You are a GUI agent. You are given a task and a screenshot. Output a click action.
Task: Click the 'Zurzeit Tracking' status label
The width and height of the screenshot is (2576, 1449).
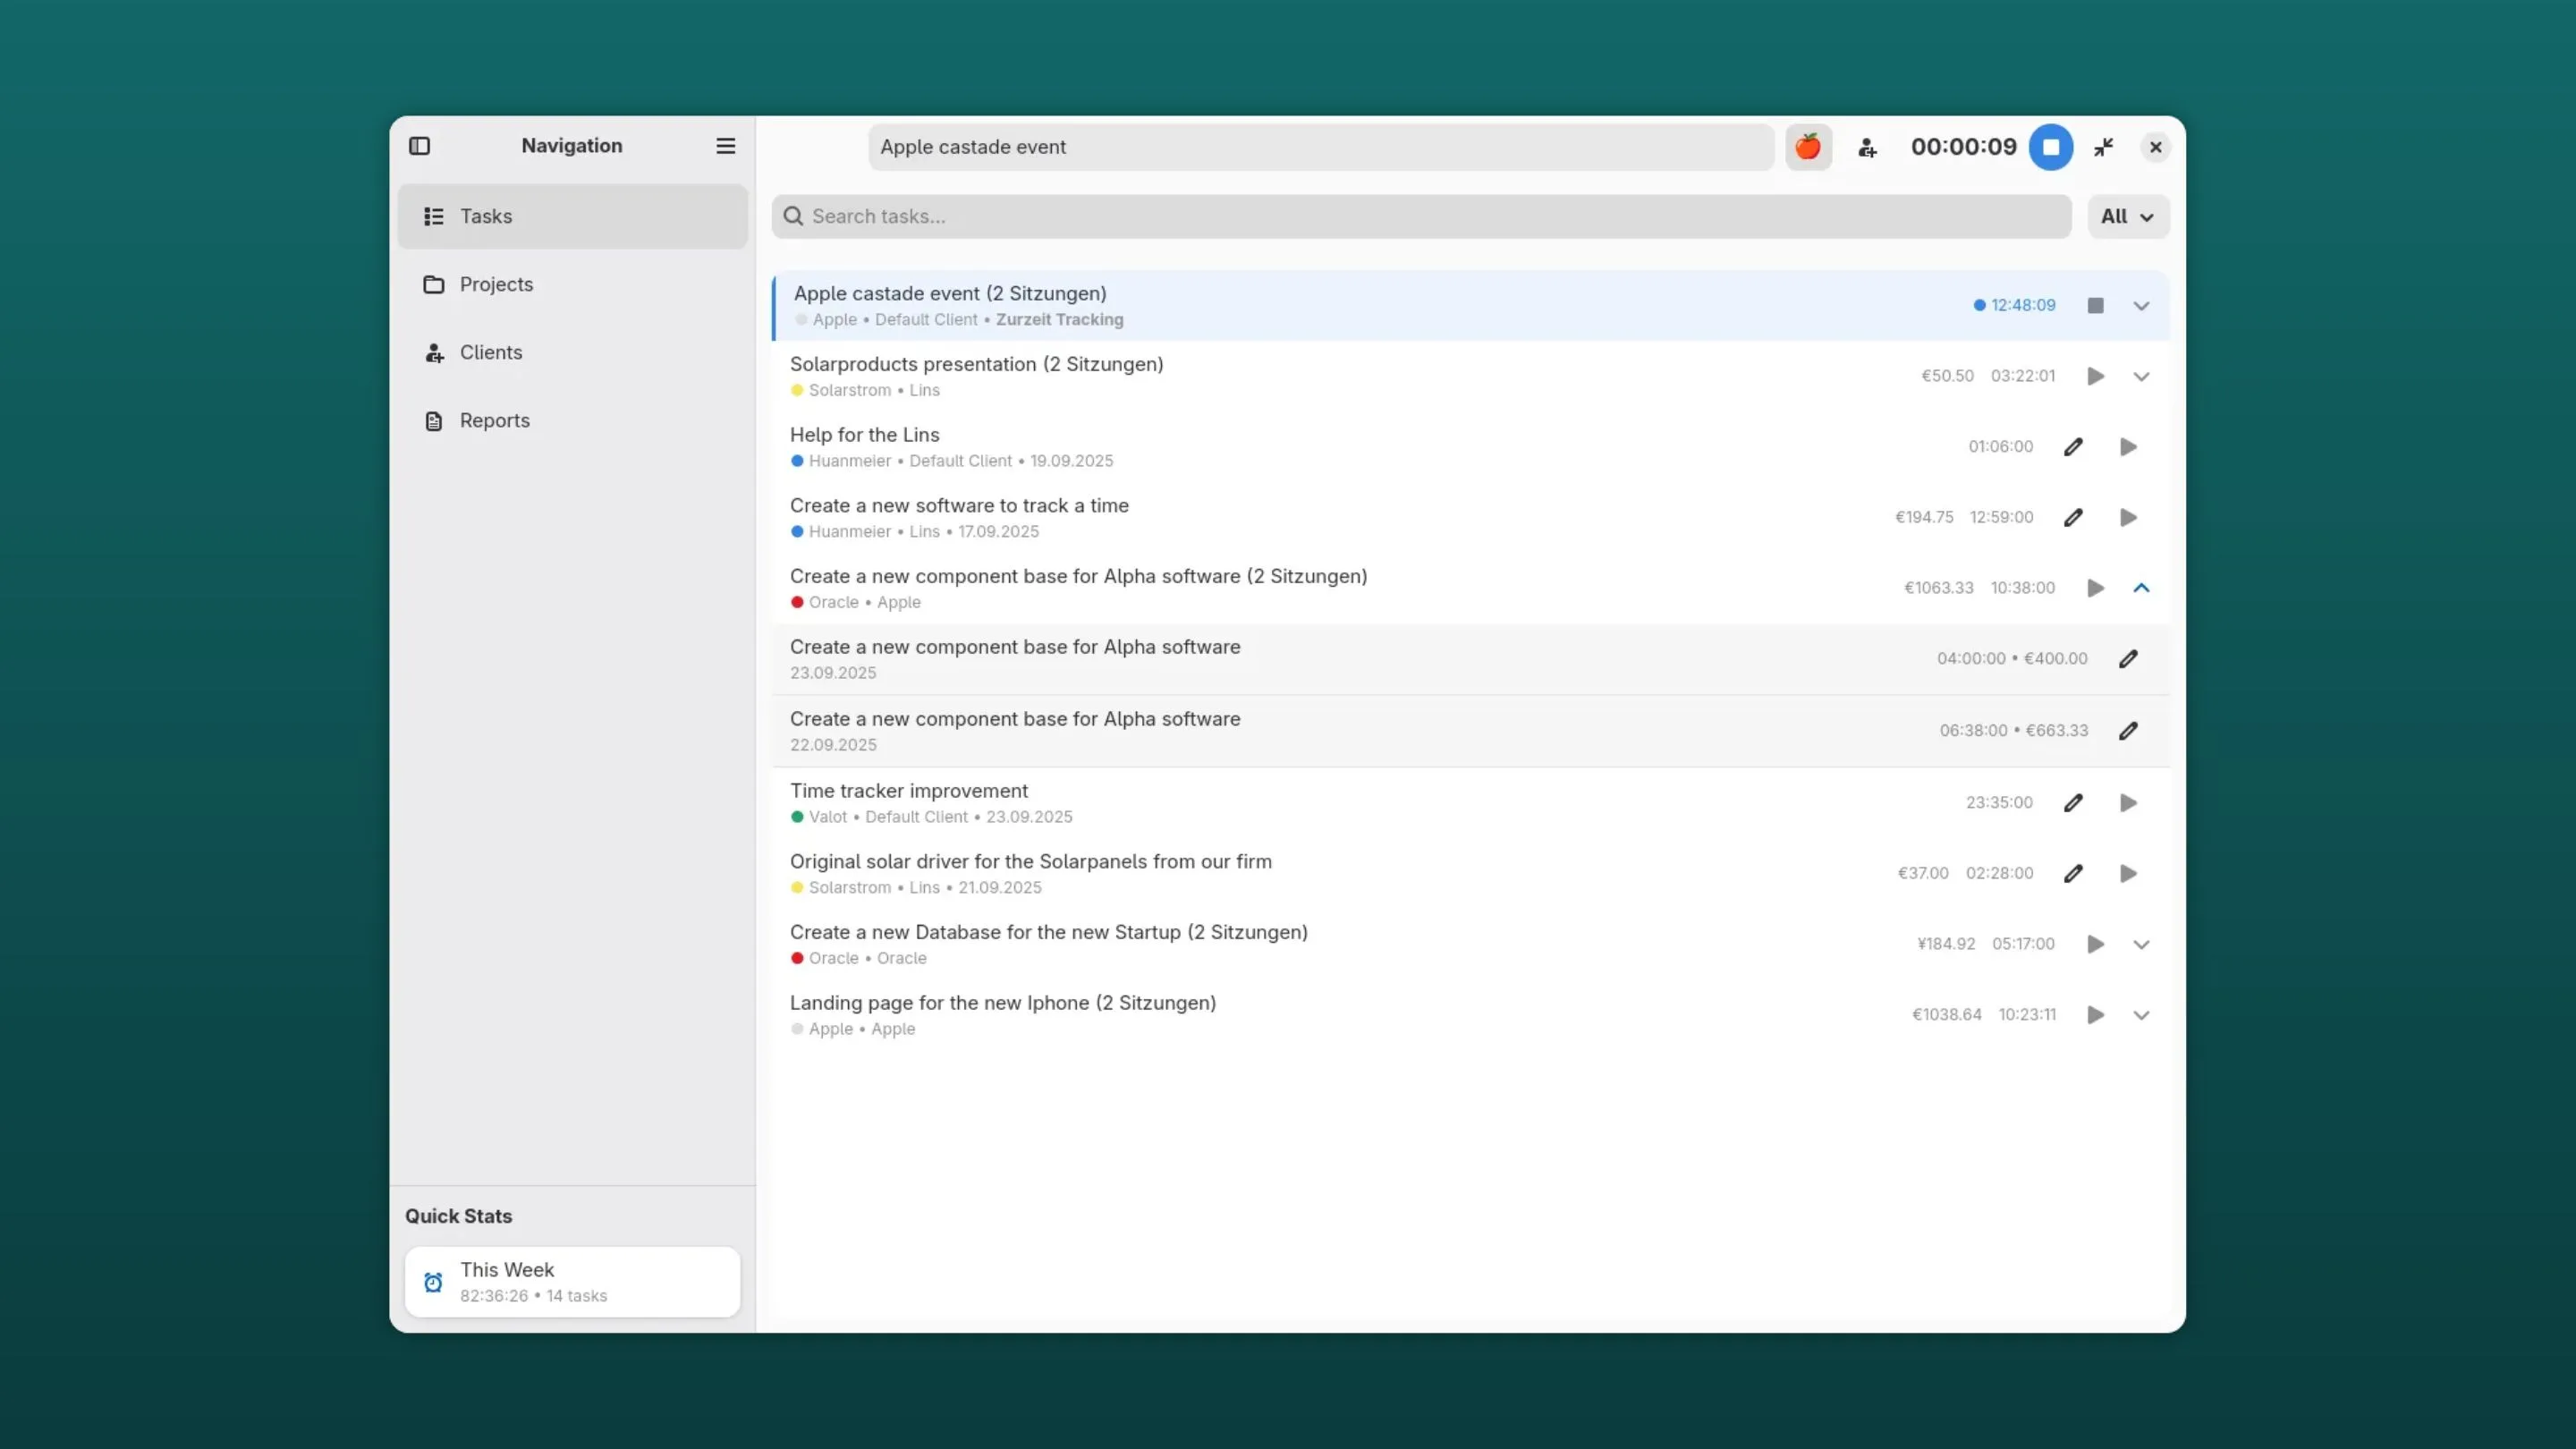[x=1059, y=320]
